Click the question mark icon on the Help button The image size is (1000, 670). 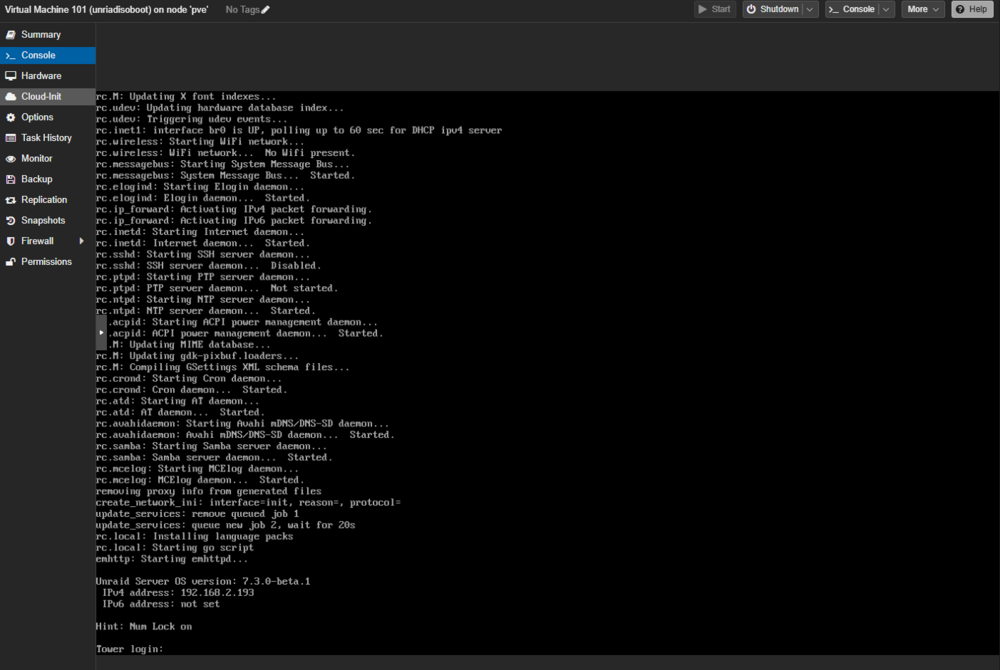960,9
